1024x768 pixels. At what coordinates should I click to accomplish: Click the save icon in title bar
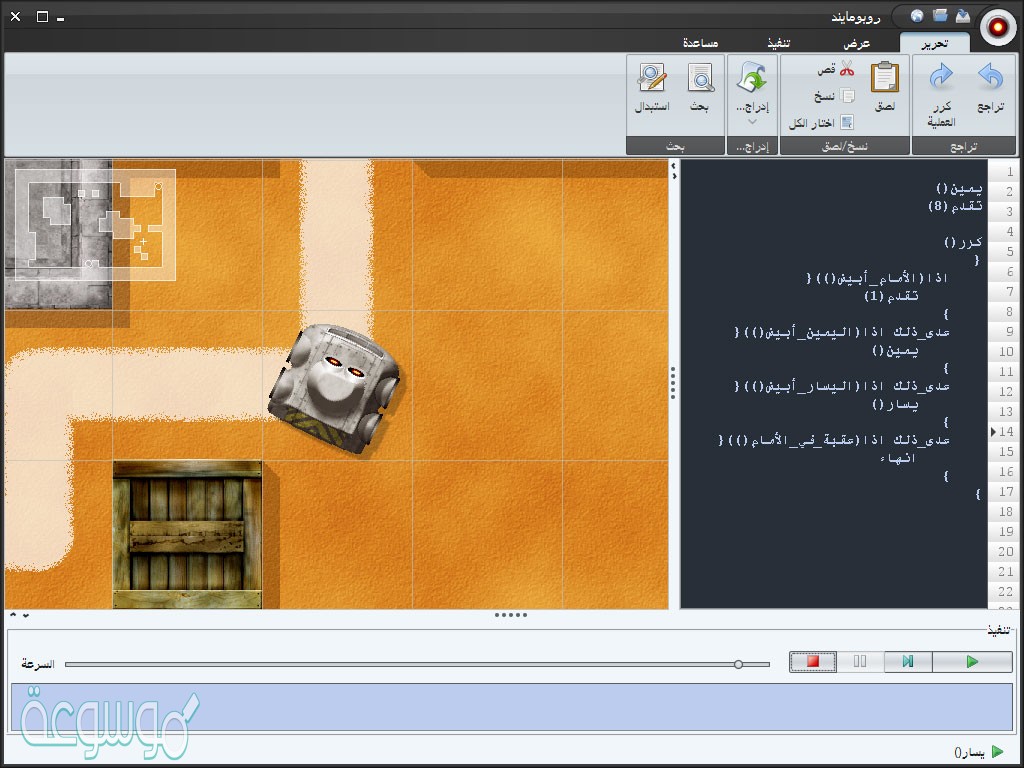click(x=962, y=16)
